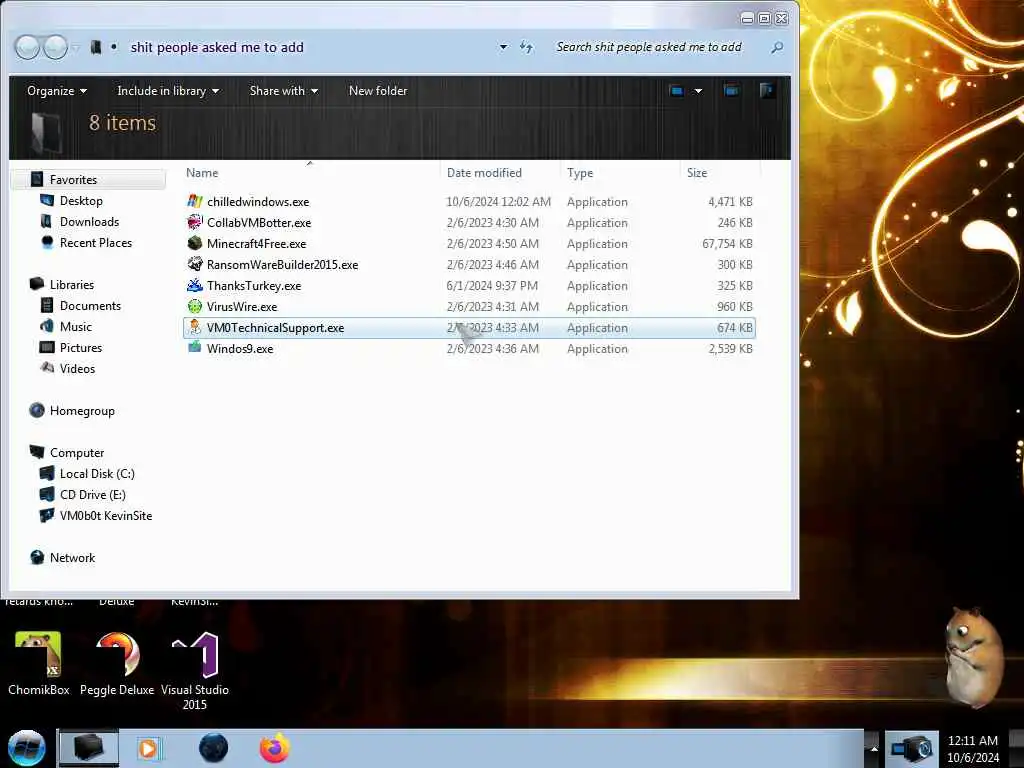The width and height of the screenshot is (1024, 768).
Task: Expand the view options dropdown arrow
Action: coord(698,91)
